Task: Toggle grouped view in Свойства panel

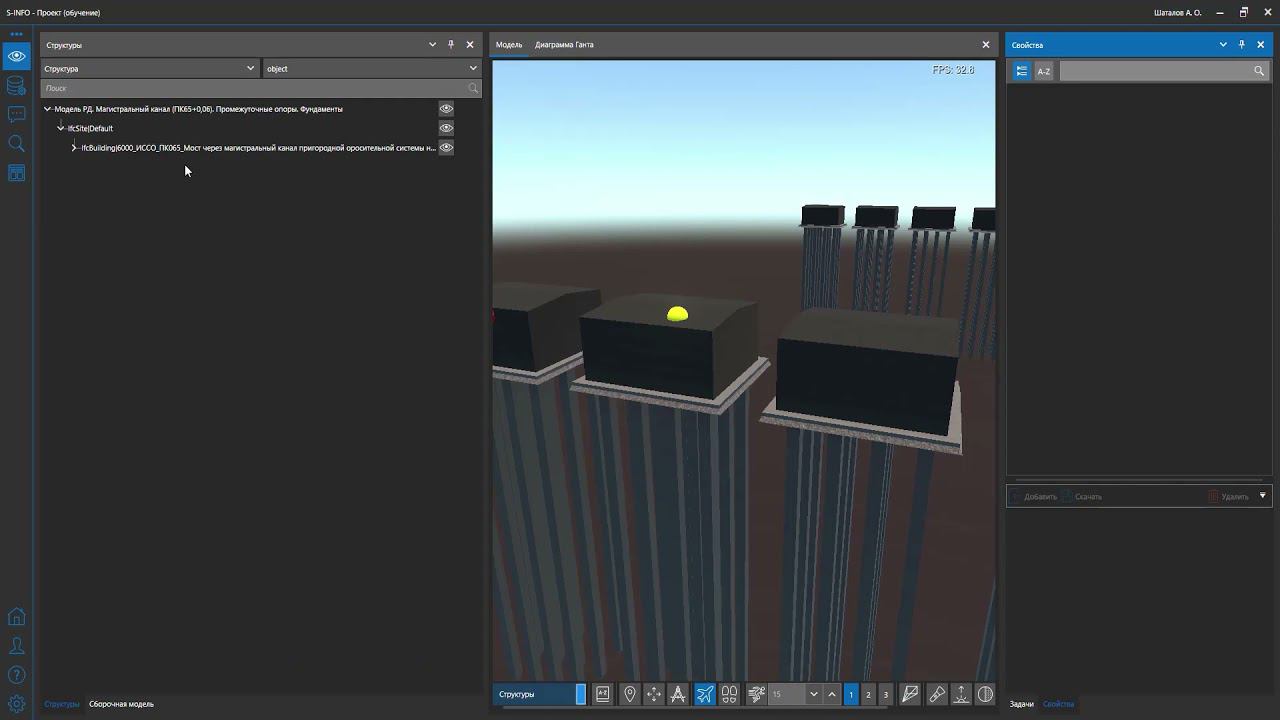Action: pos(1021,71)
